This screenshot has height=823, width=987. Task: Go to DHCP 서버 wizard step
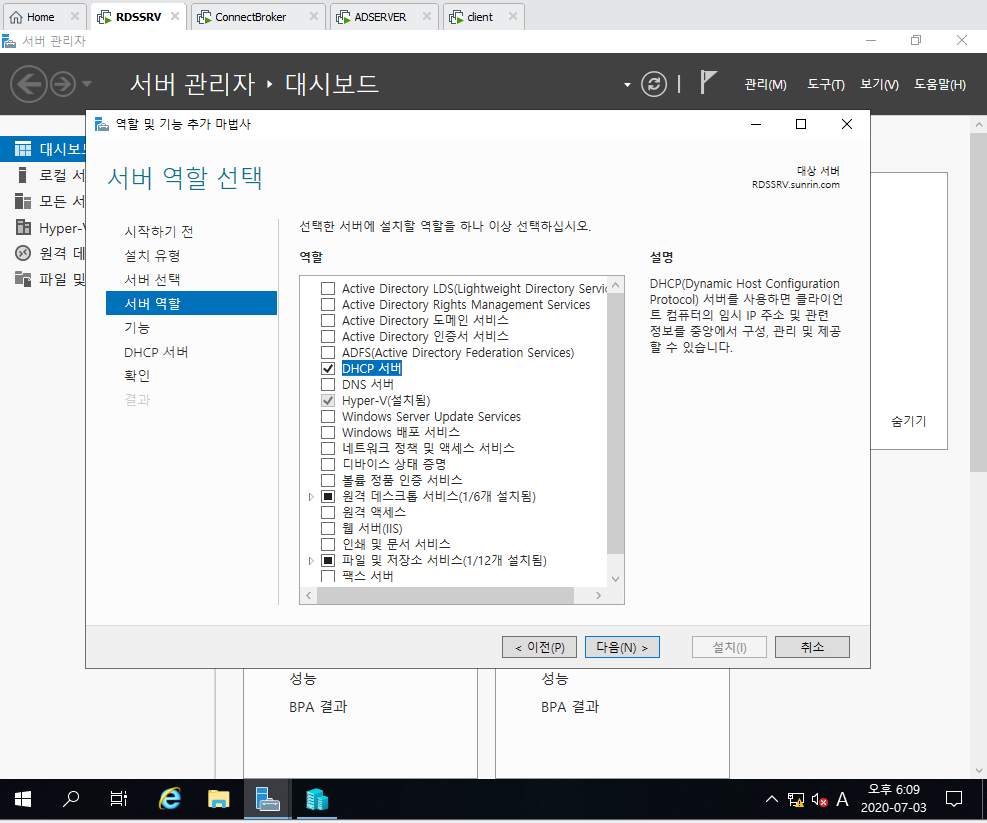coord(156,352)
